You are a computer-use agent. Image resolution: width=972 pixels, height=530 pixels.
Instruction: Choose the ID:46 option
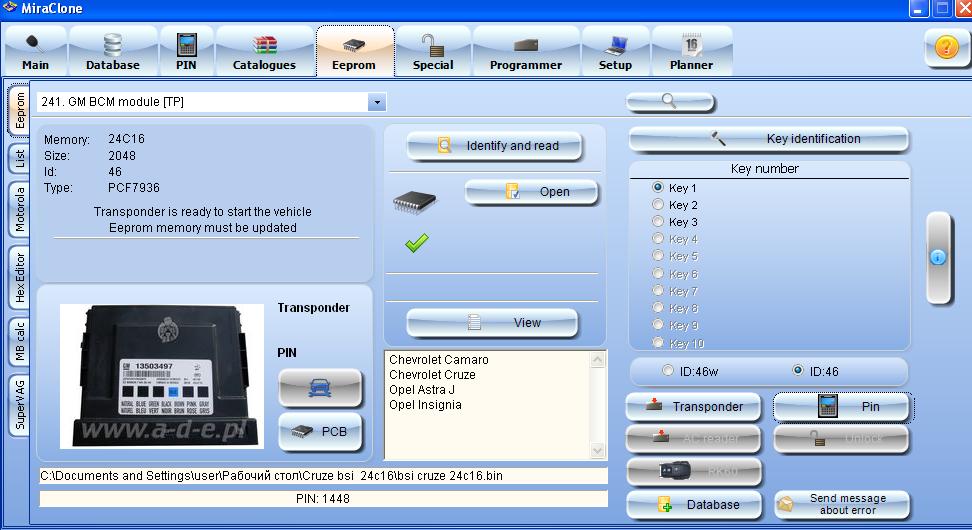coord(798,371)
